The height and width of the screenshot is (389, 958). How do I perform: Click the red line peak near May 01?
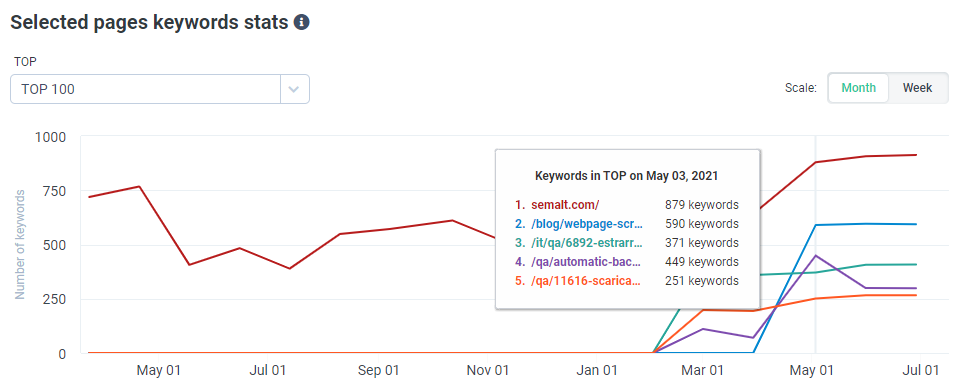(139, 186)
